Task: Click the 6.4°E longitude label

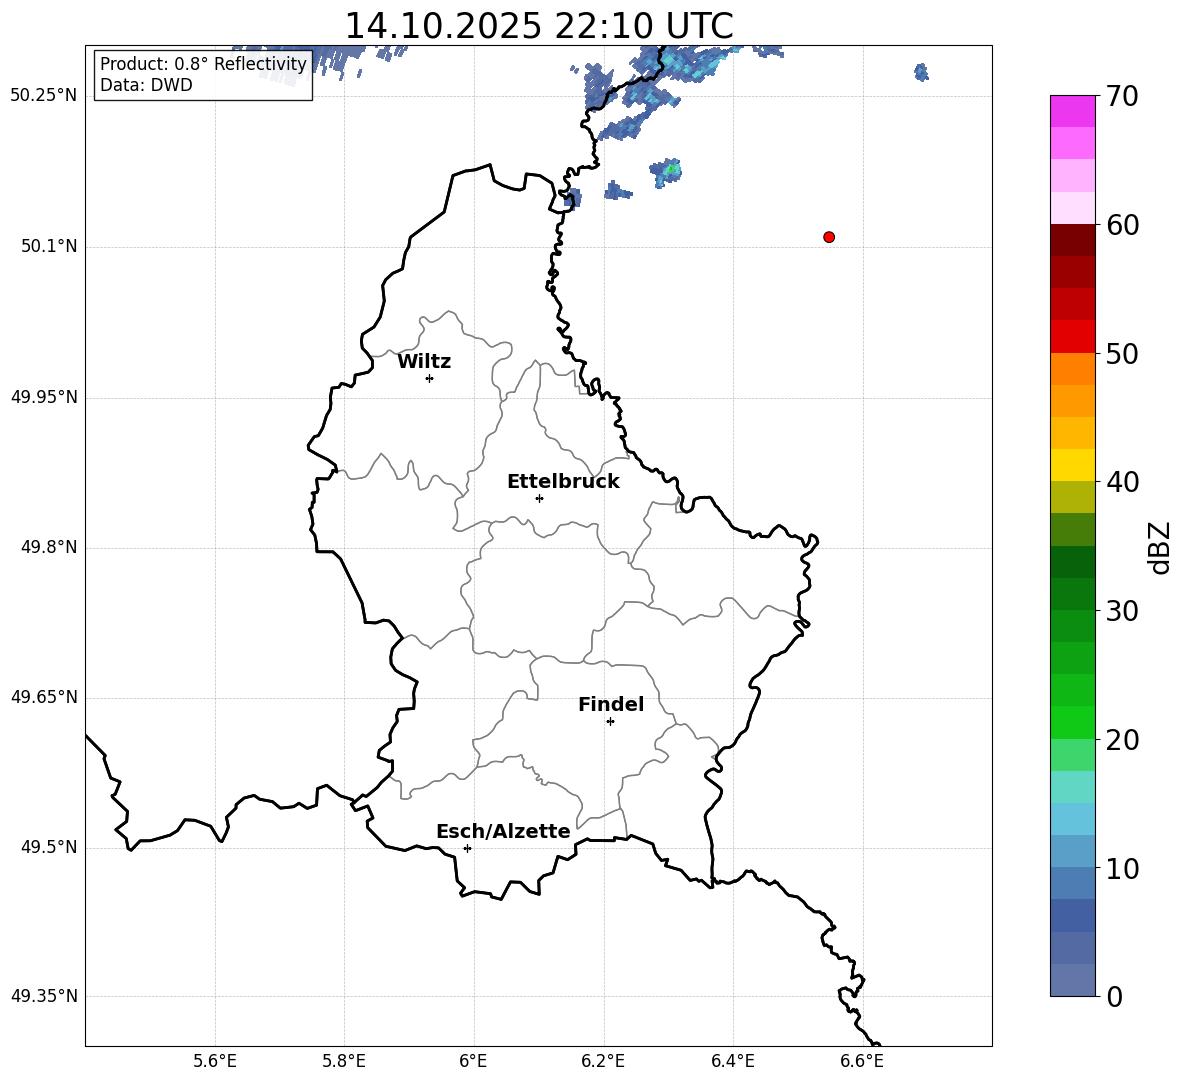Action: click(732, 1061)
